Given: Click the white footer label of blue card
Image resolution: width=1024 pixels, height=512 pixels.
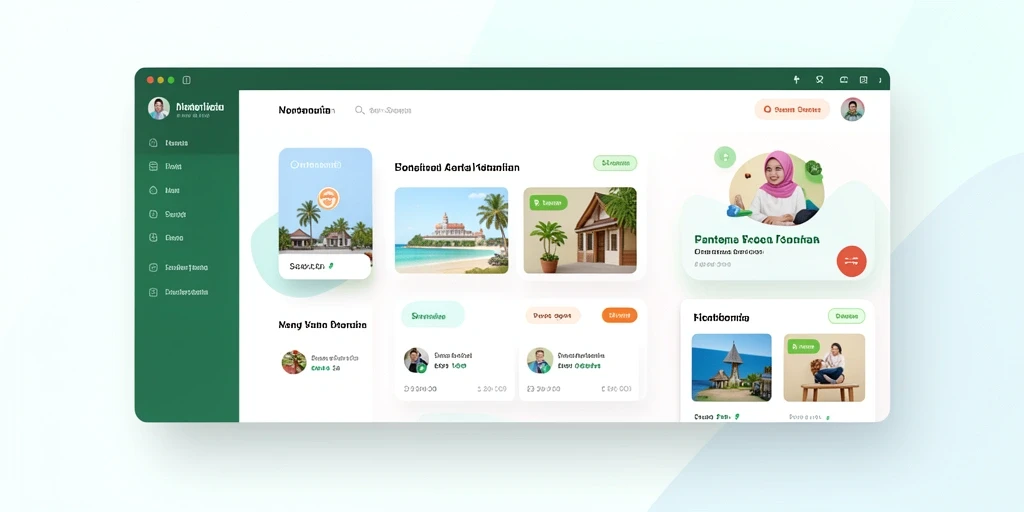Looking at the screenshot, I should point(325,266).
